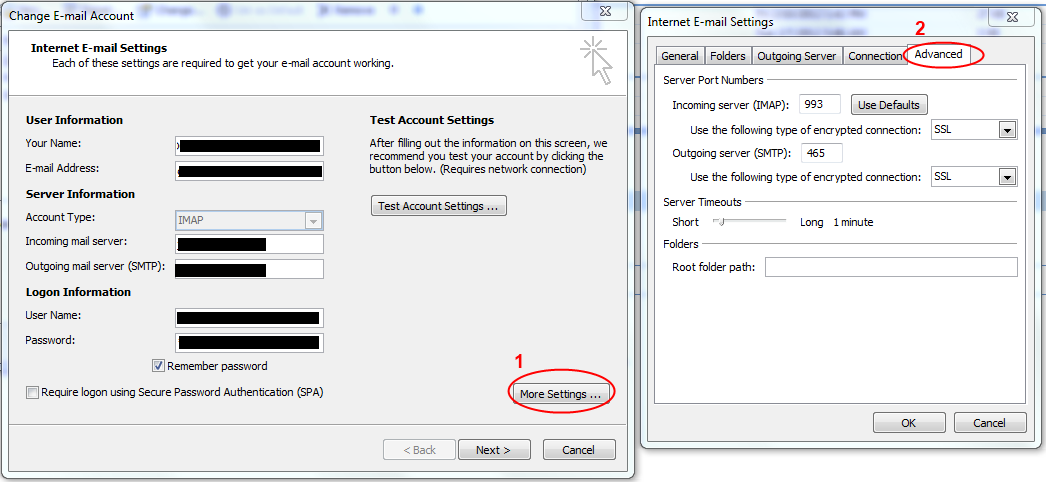Click the Server Timeouts slider

[x=719, y=222]
